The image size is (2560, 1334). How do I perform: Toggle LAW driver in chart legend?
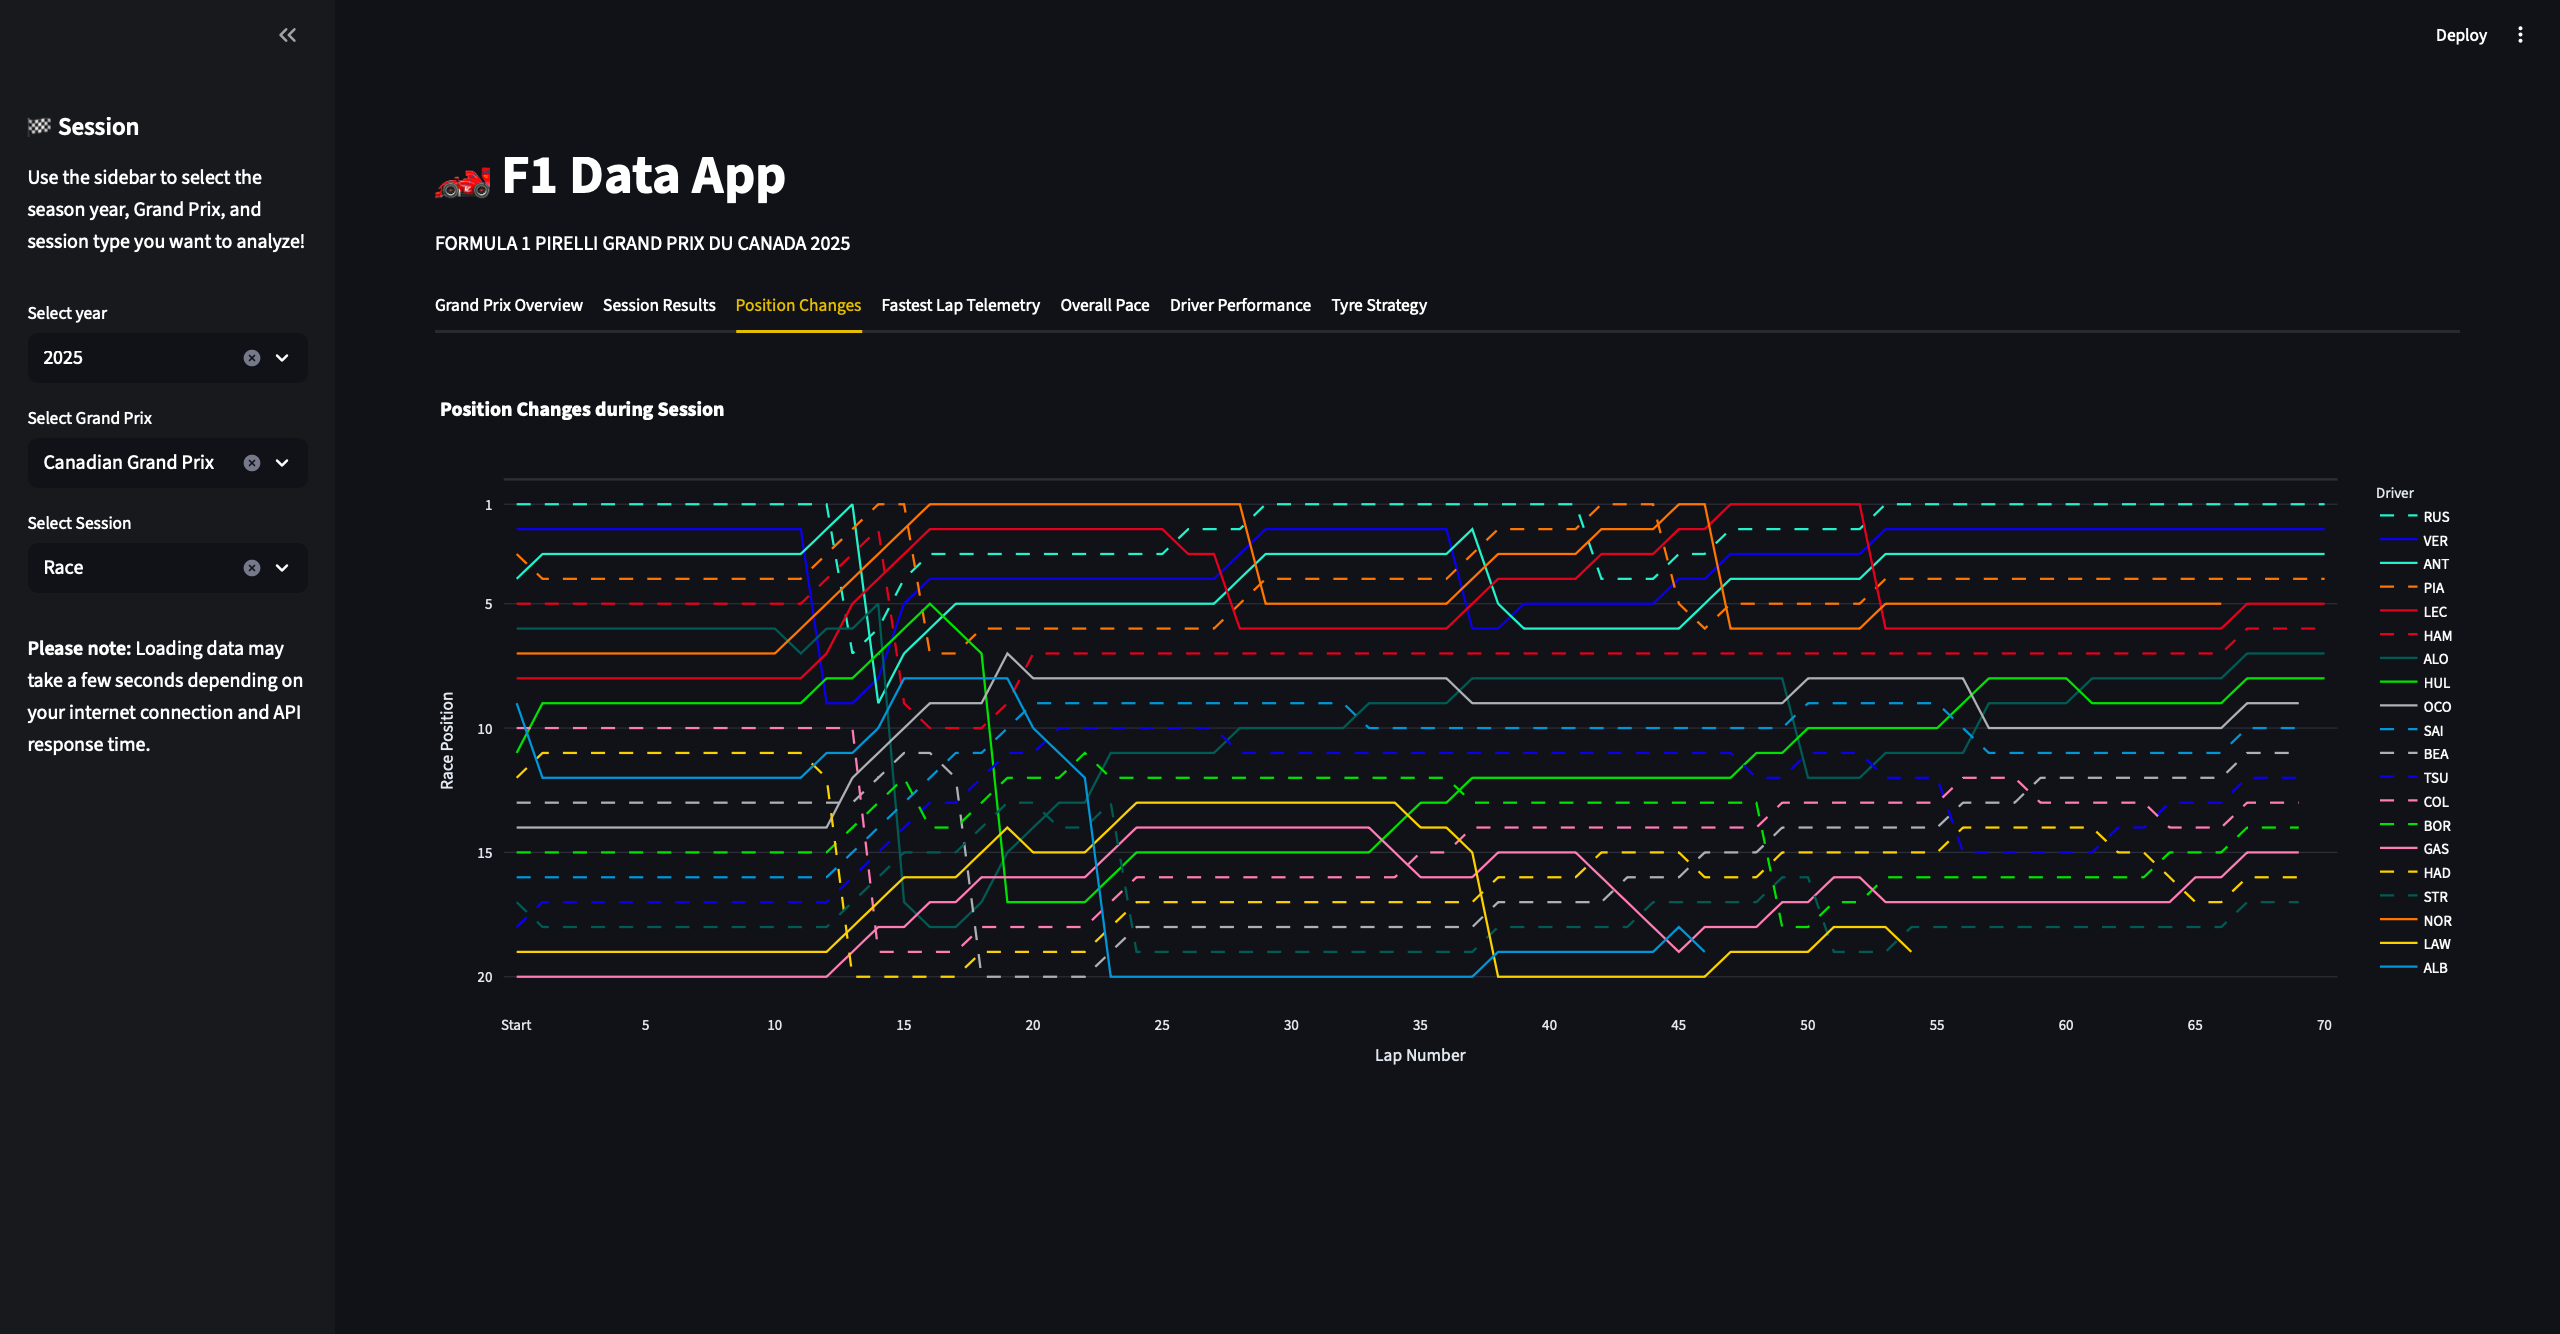[2415, 944]
